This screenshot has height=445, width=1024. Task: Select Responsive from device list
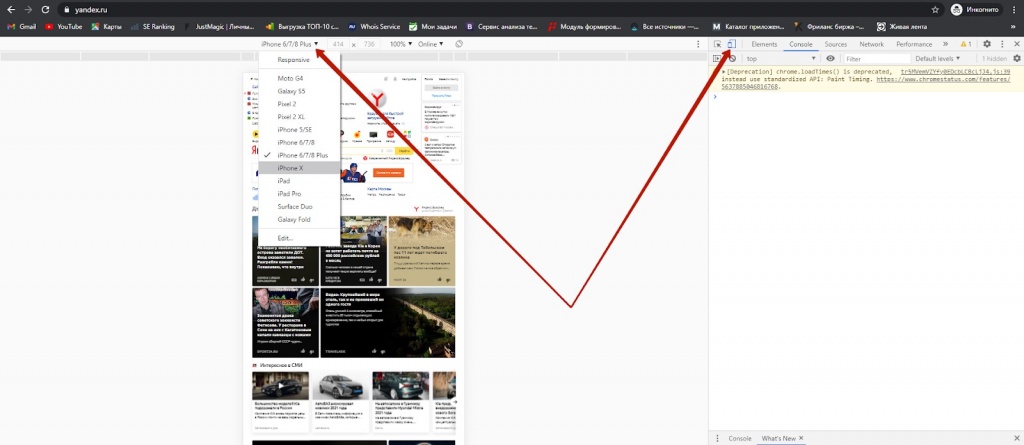pos(299,59)
